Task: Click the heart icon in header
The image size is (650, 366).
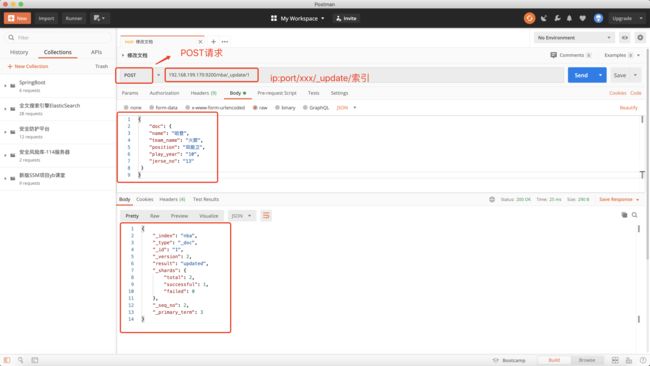Action: 582,18
